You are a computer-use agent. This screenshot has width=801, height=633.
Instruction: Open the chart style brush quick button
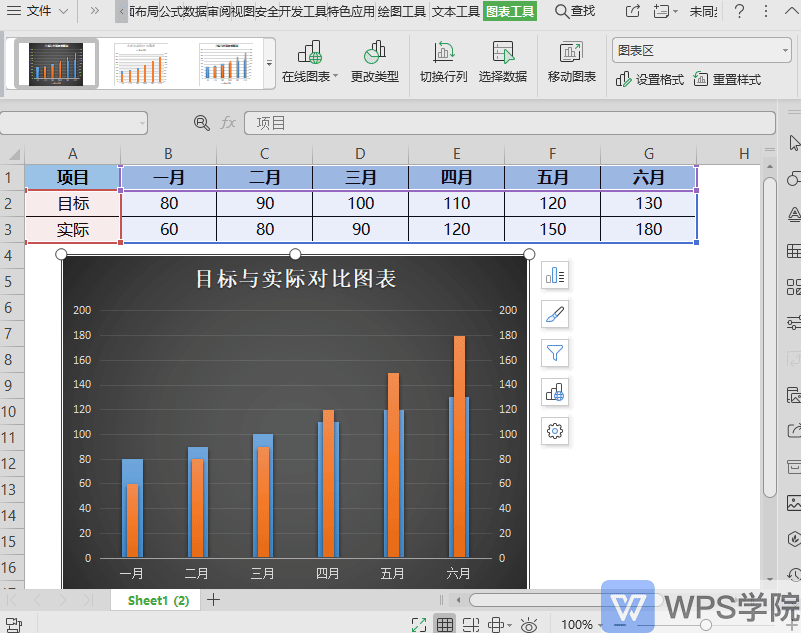555,314
